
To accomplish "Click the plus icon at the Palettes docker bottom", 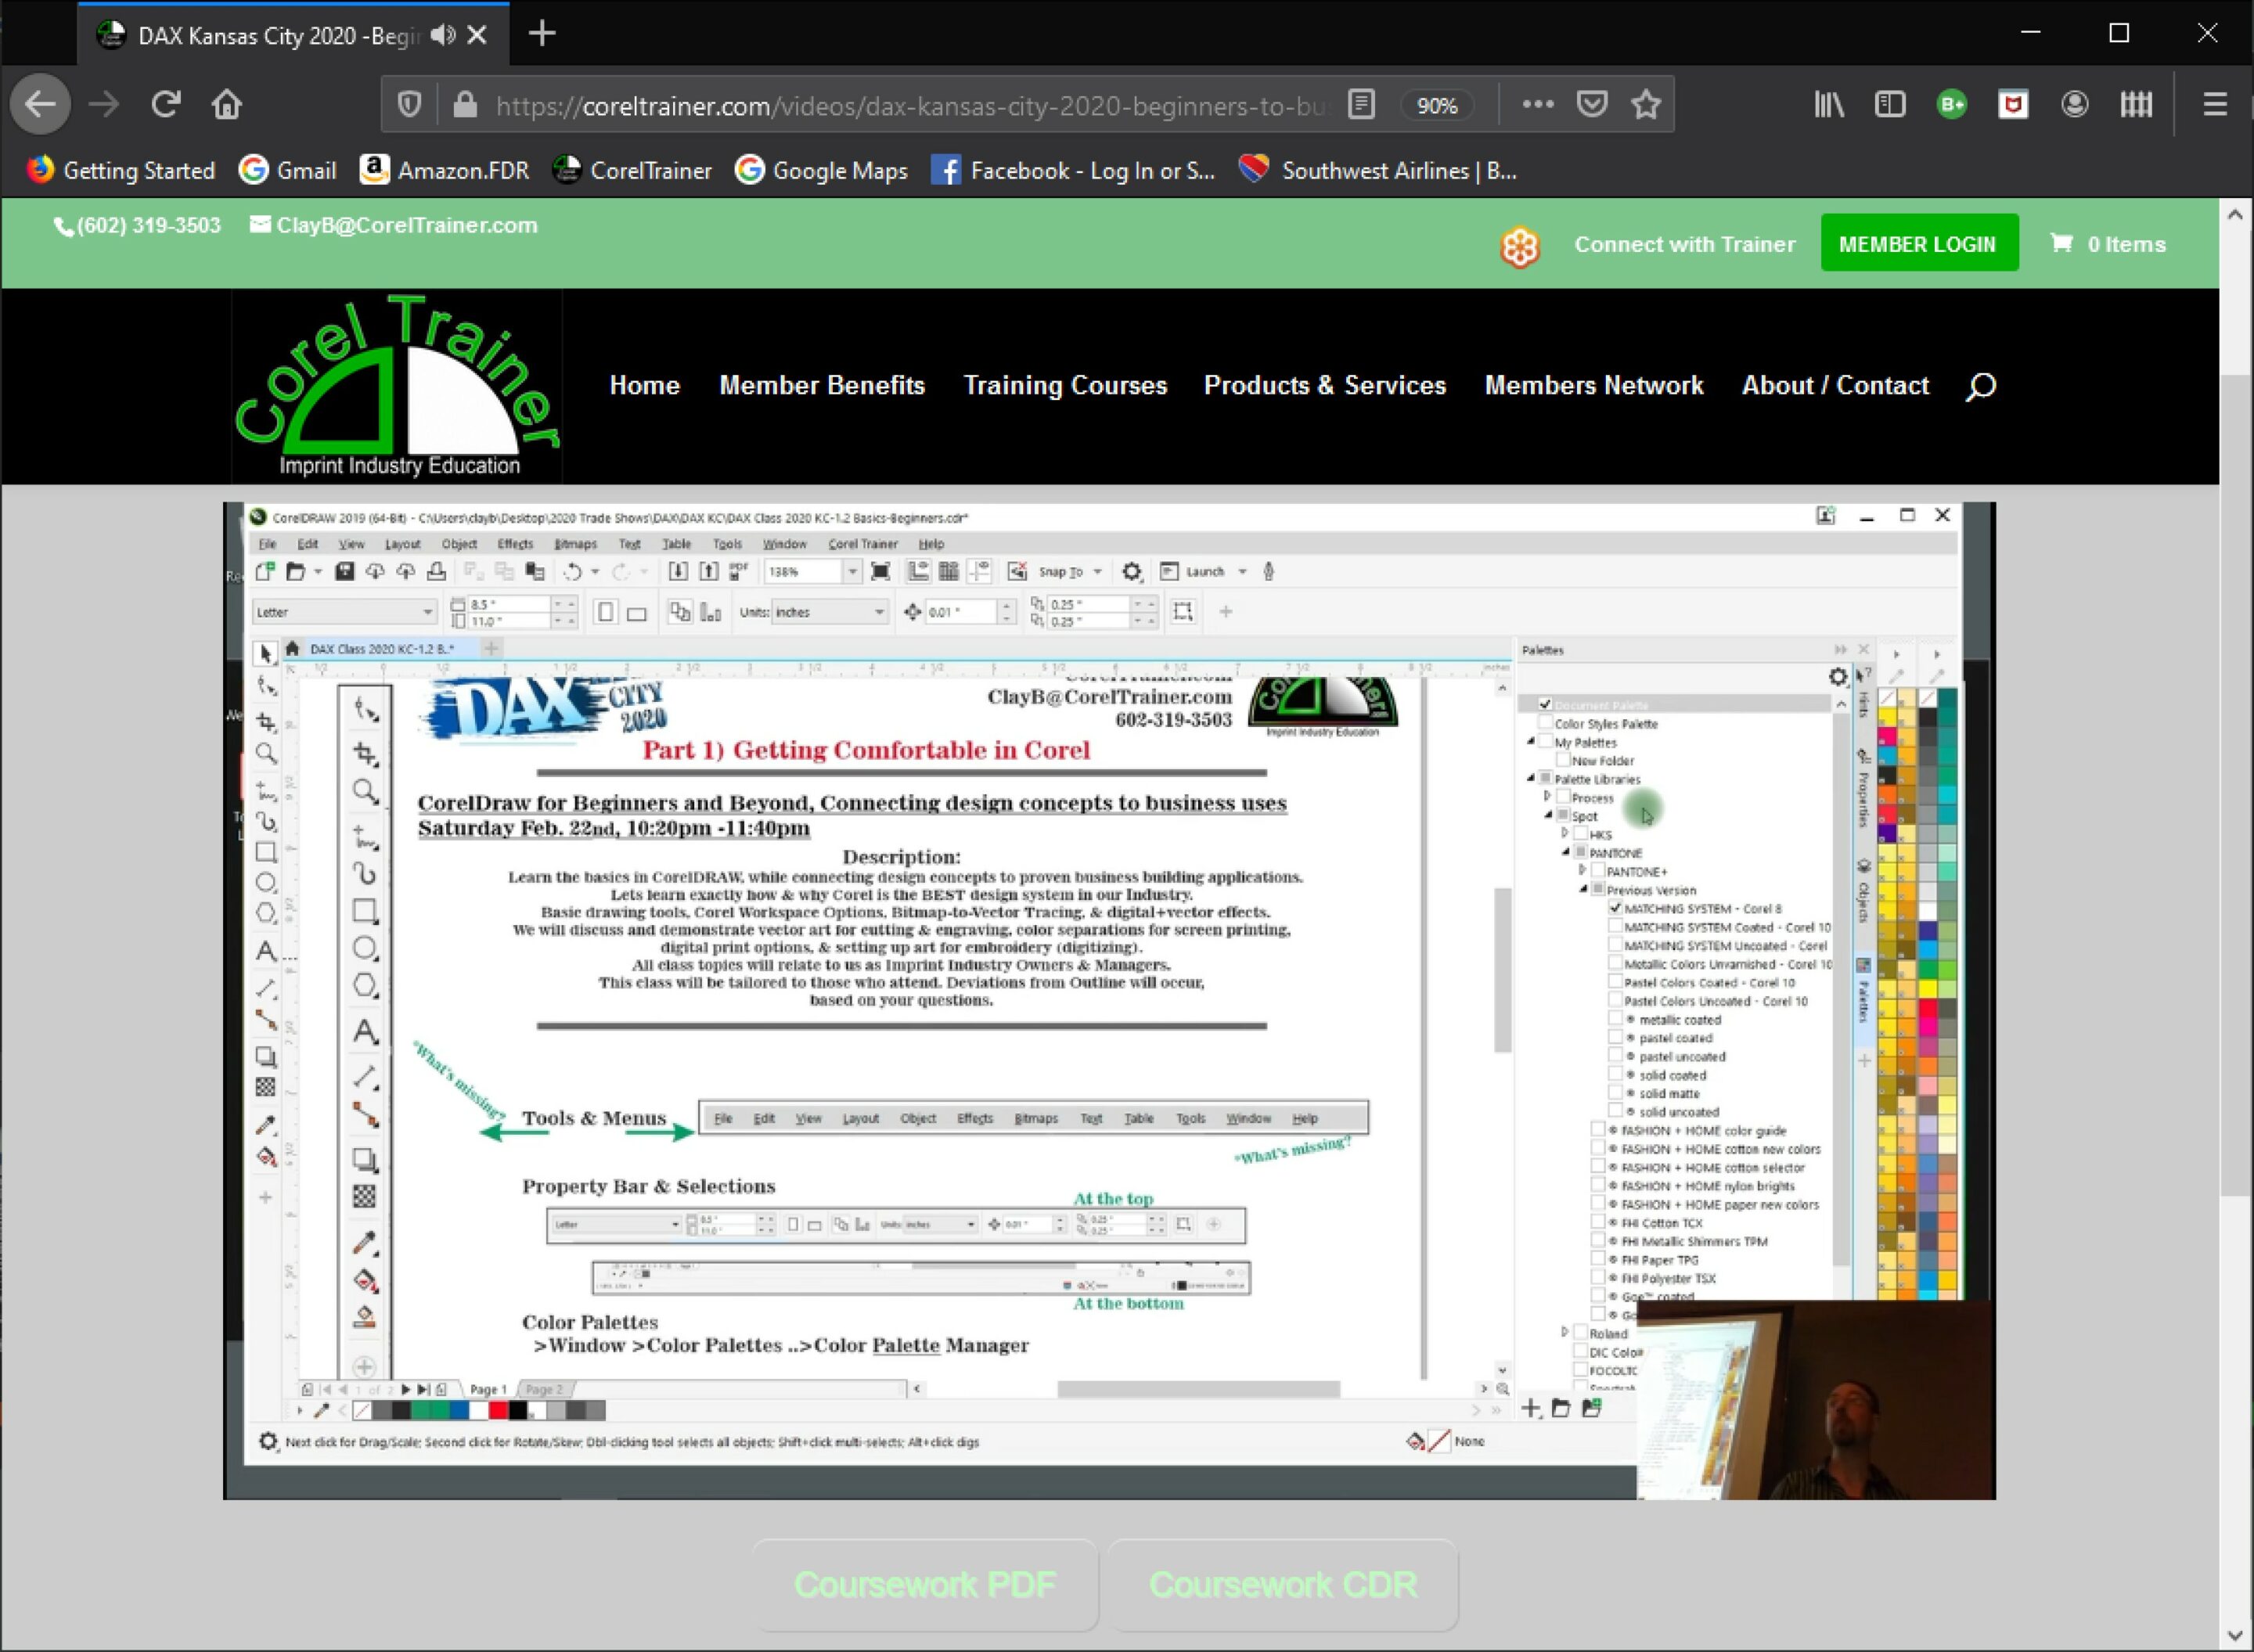I will [1530, 1408].
